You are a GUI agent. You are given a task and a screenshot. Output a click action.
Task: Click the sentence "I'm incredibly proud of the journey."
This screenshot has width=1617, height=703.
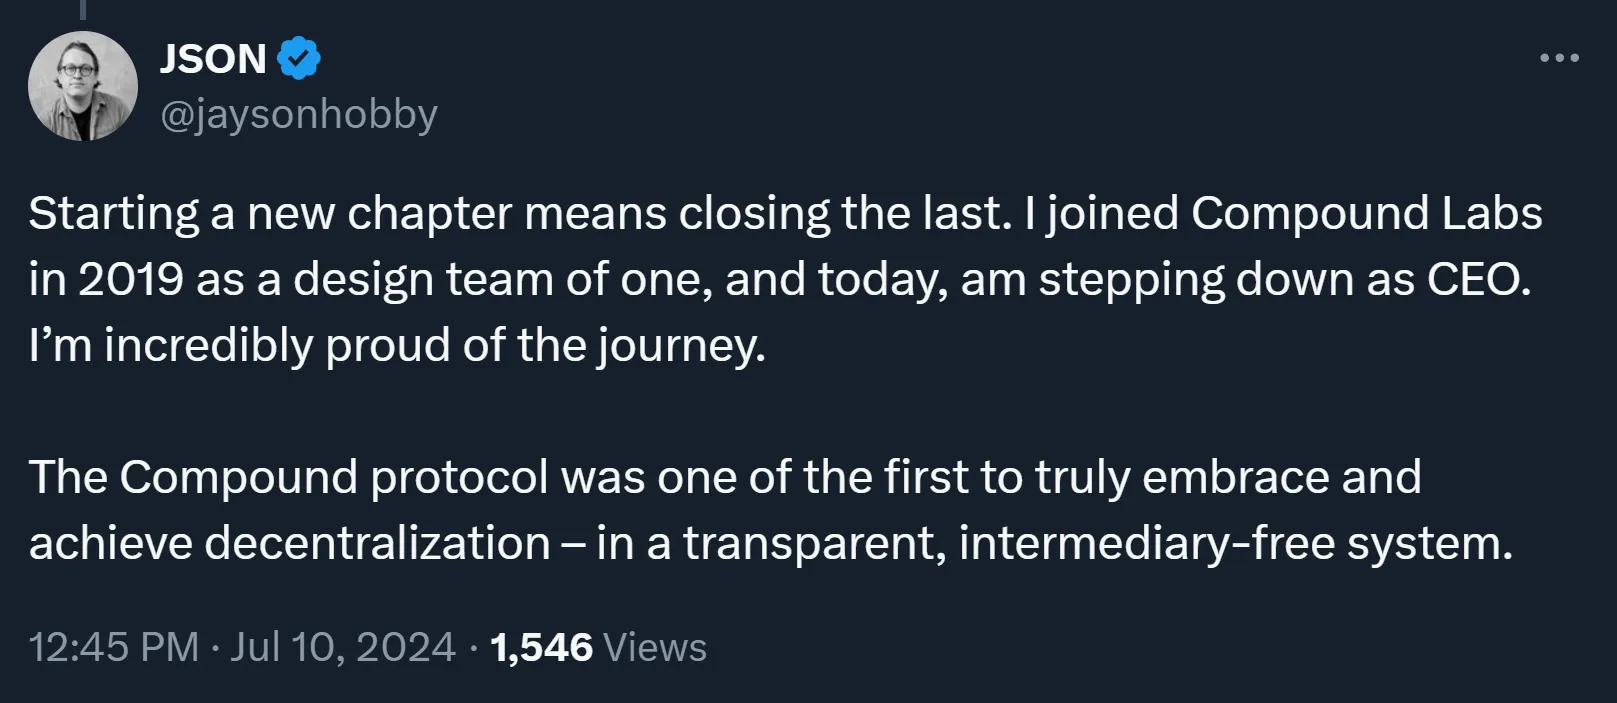[397, 345]
